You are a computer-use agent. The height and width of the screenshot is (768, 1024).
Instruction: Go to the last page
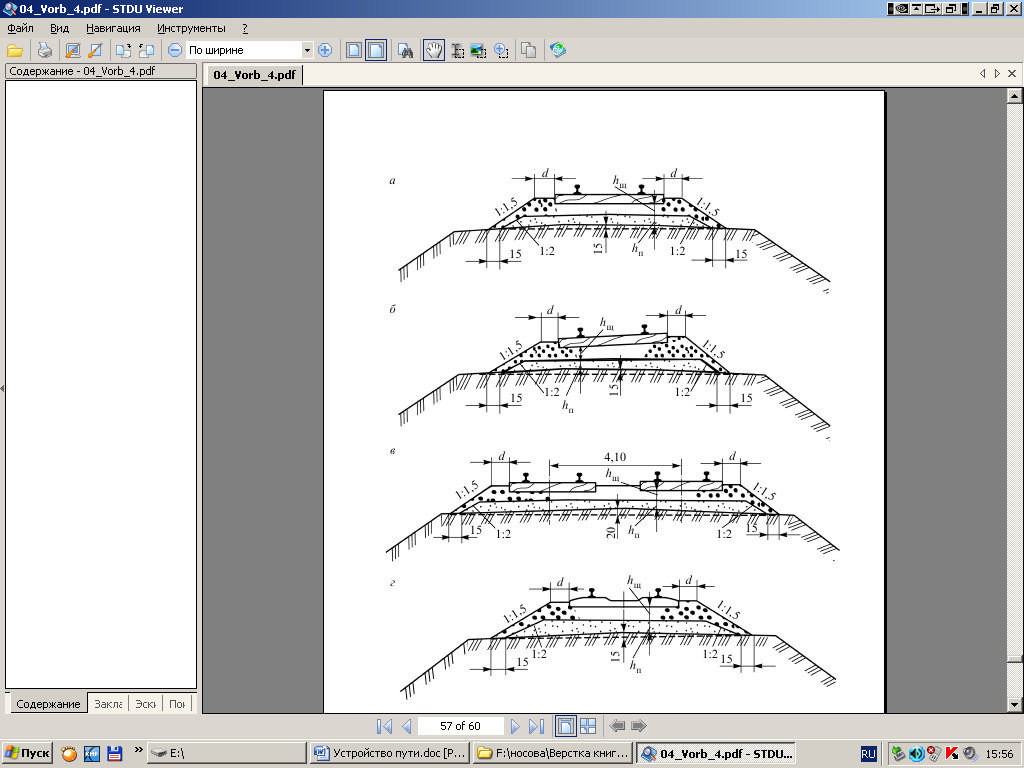click(x=536, y=726)
